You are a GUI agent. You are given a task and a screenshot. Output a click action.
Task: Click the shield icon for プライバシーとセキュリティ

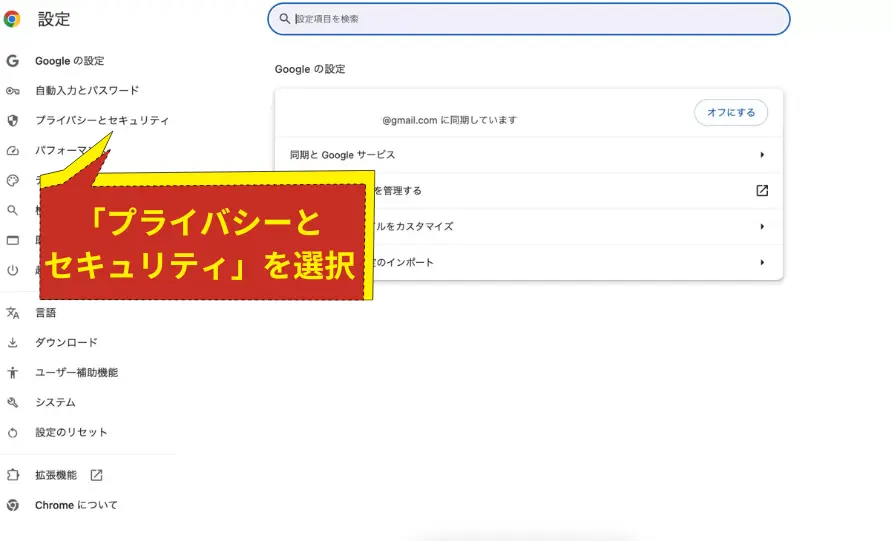pos(13,121)
